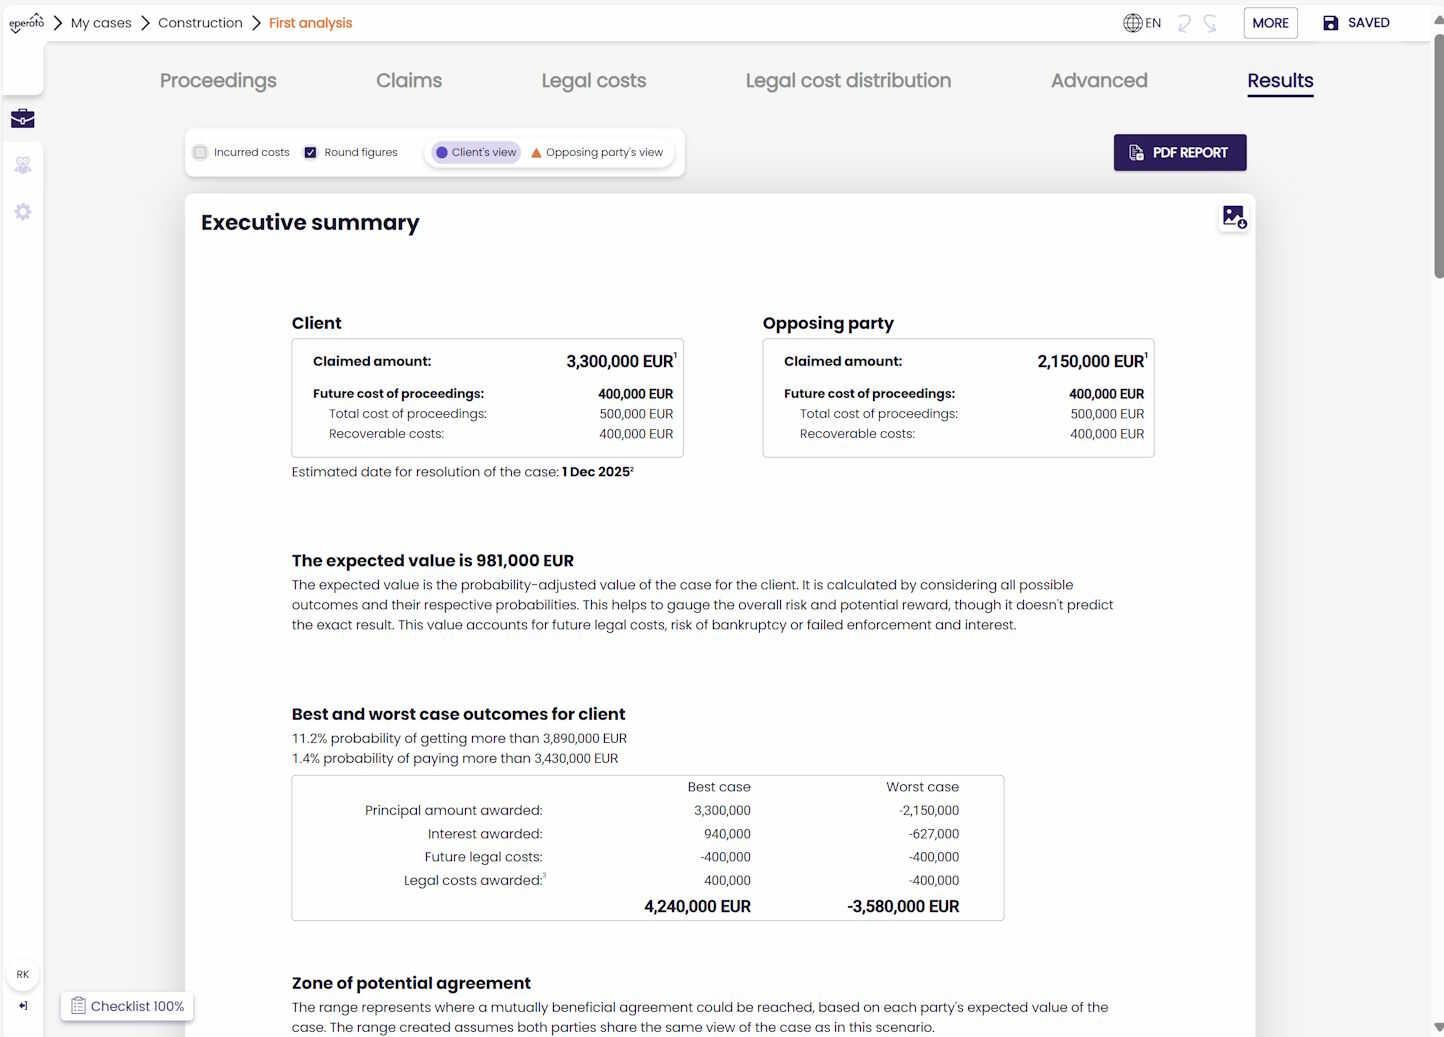Screen dimensions: 1444x1037
Task: Click the redo arrow icon
Action: (1210, 23)
